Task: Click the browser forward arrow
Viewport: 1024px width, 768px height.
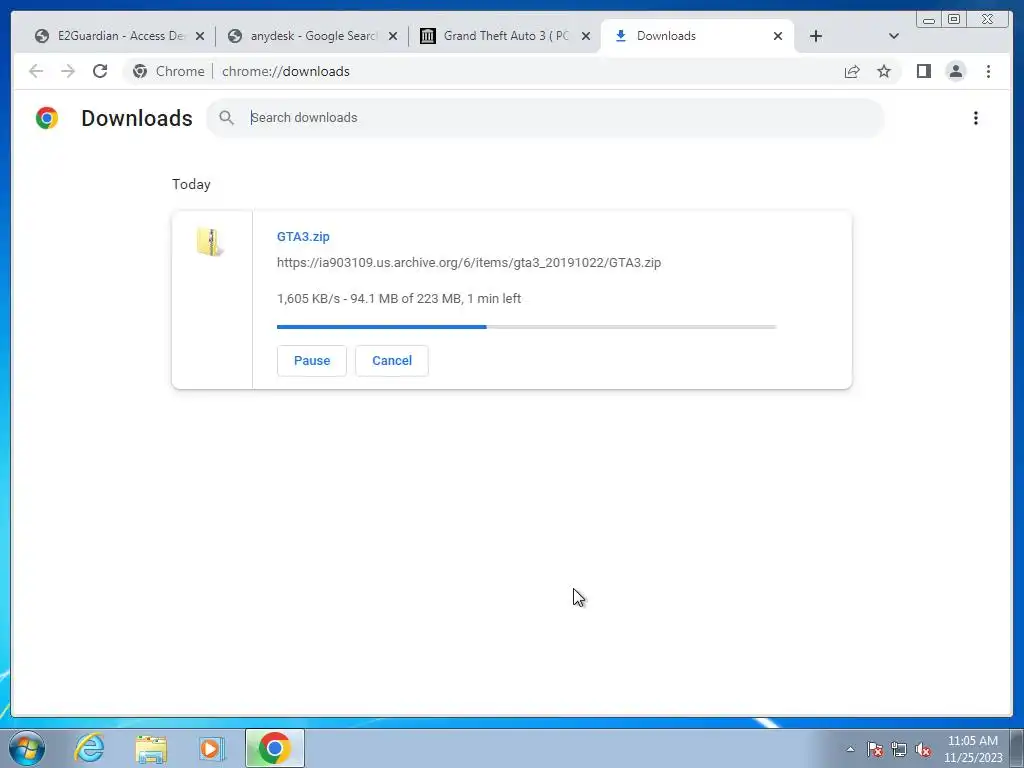Action: (68, 71)
